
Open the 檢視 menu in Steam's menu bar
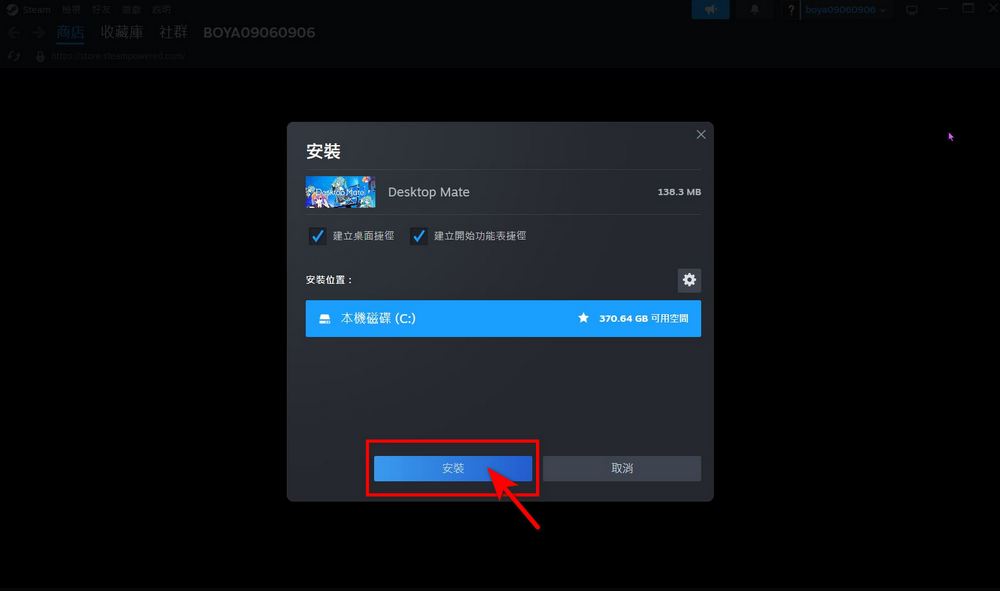[71, 10]
